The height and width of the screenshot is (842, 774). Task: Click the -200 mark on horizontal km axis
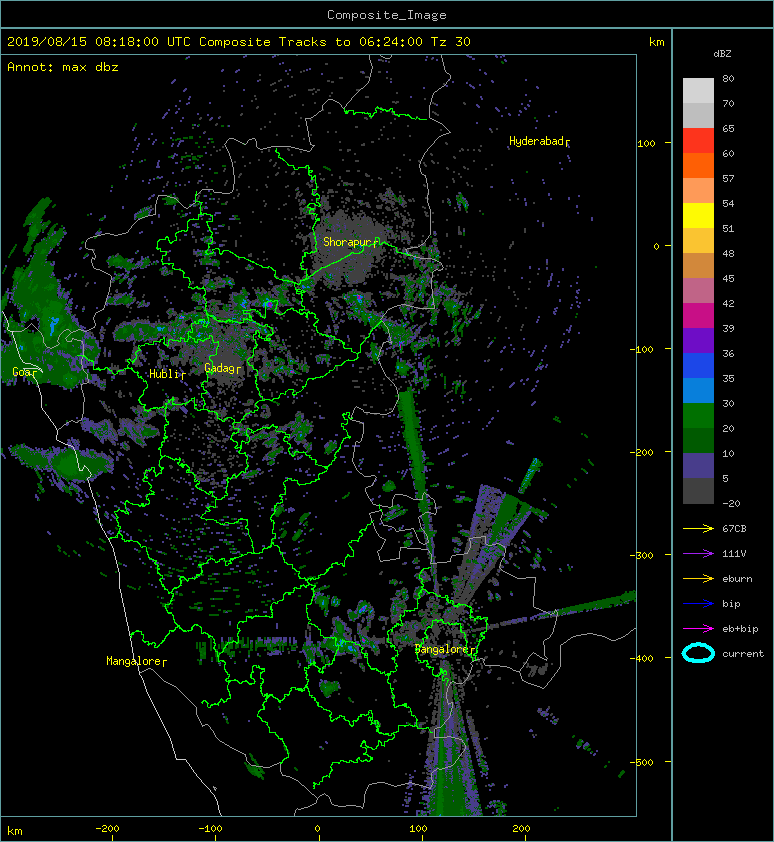click(107, 829)
